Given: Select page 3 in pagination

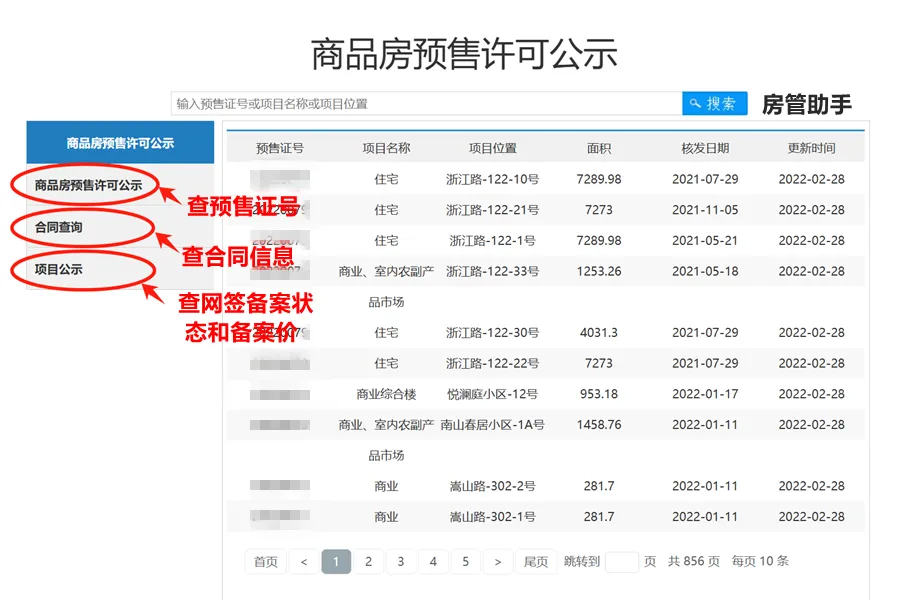Looking at the screenshot, I should 400,561.
